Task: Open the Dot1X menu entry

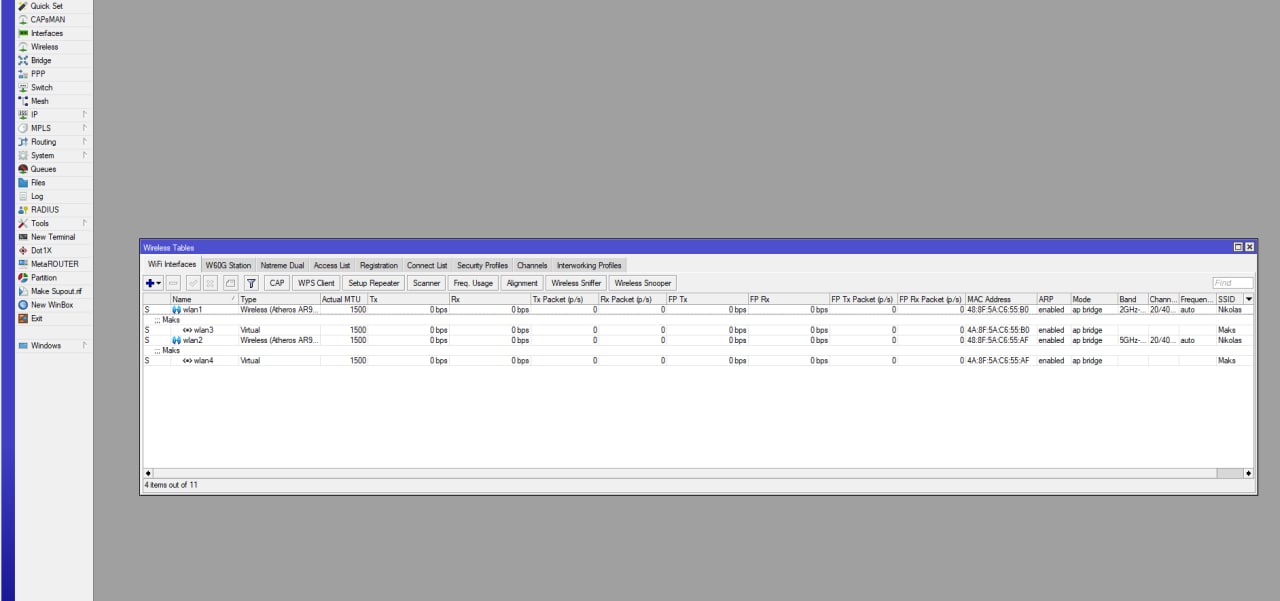Action: point(41,250)
